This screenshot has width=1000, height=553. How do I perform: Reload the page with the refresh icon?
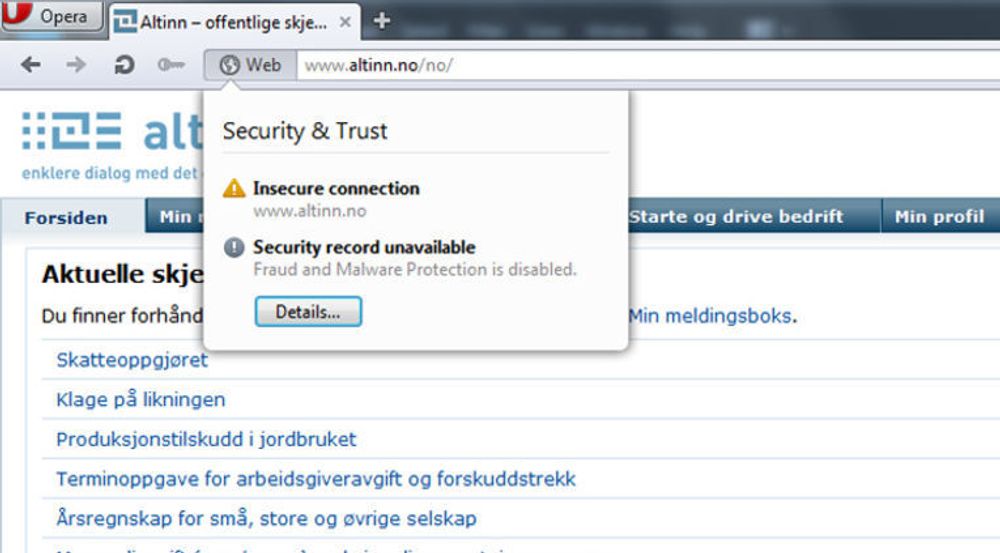click(x=124, y=64)
